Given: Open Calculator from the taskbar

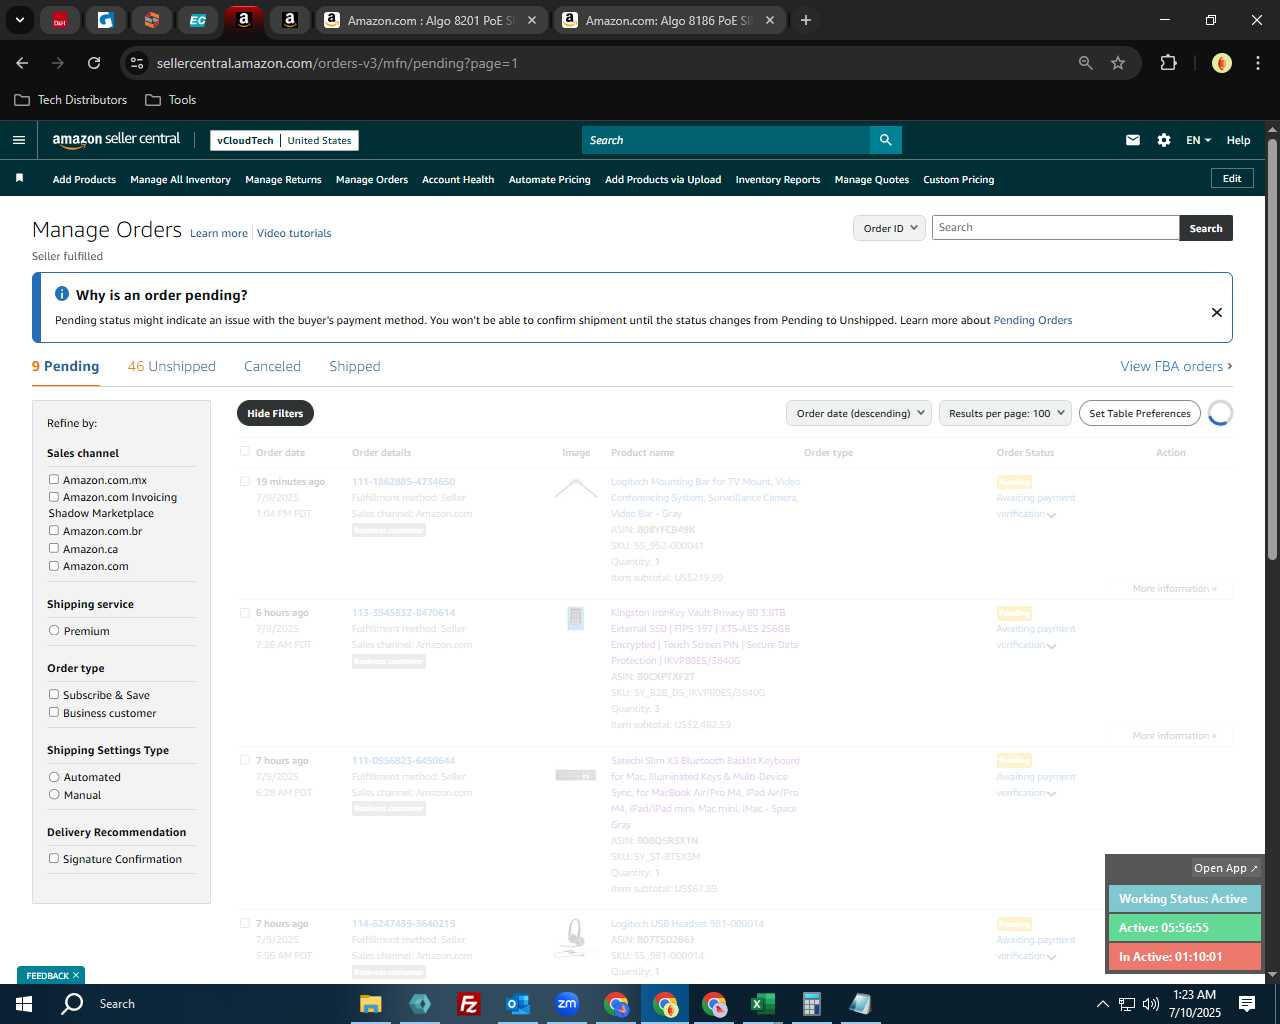Looking at the screenshot, I should pyautogui.click(x=811, y=1004).
